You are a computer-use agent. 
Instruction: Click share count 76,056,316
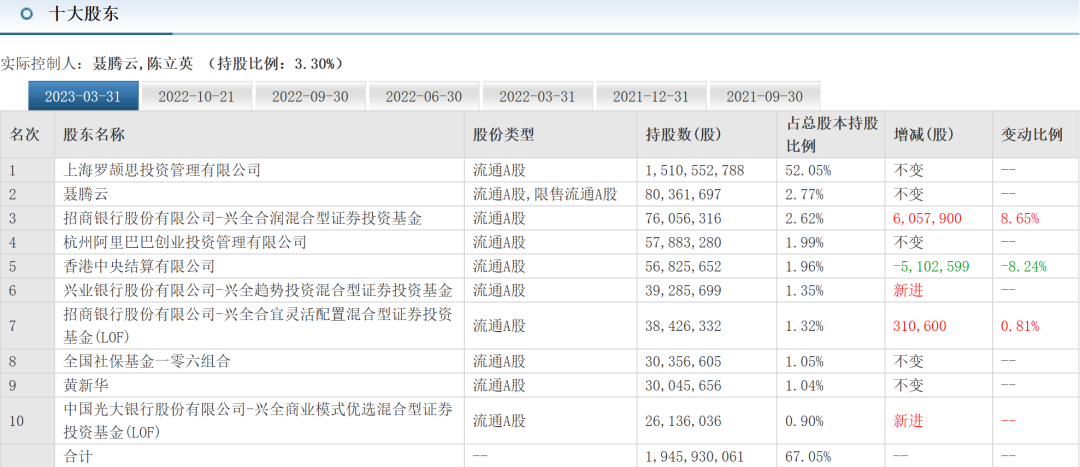coord(684,218)
